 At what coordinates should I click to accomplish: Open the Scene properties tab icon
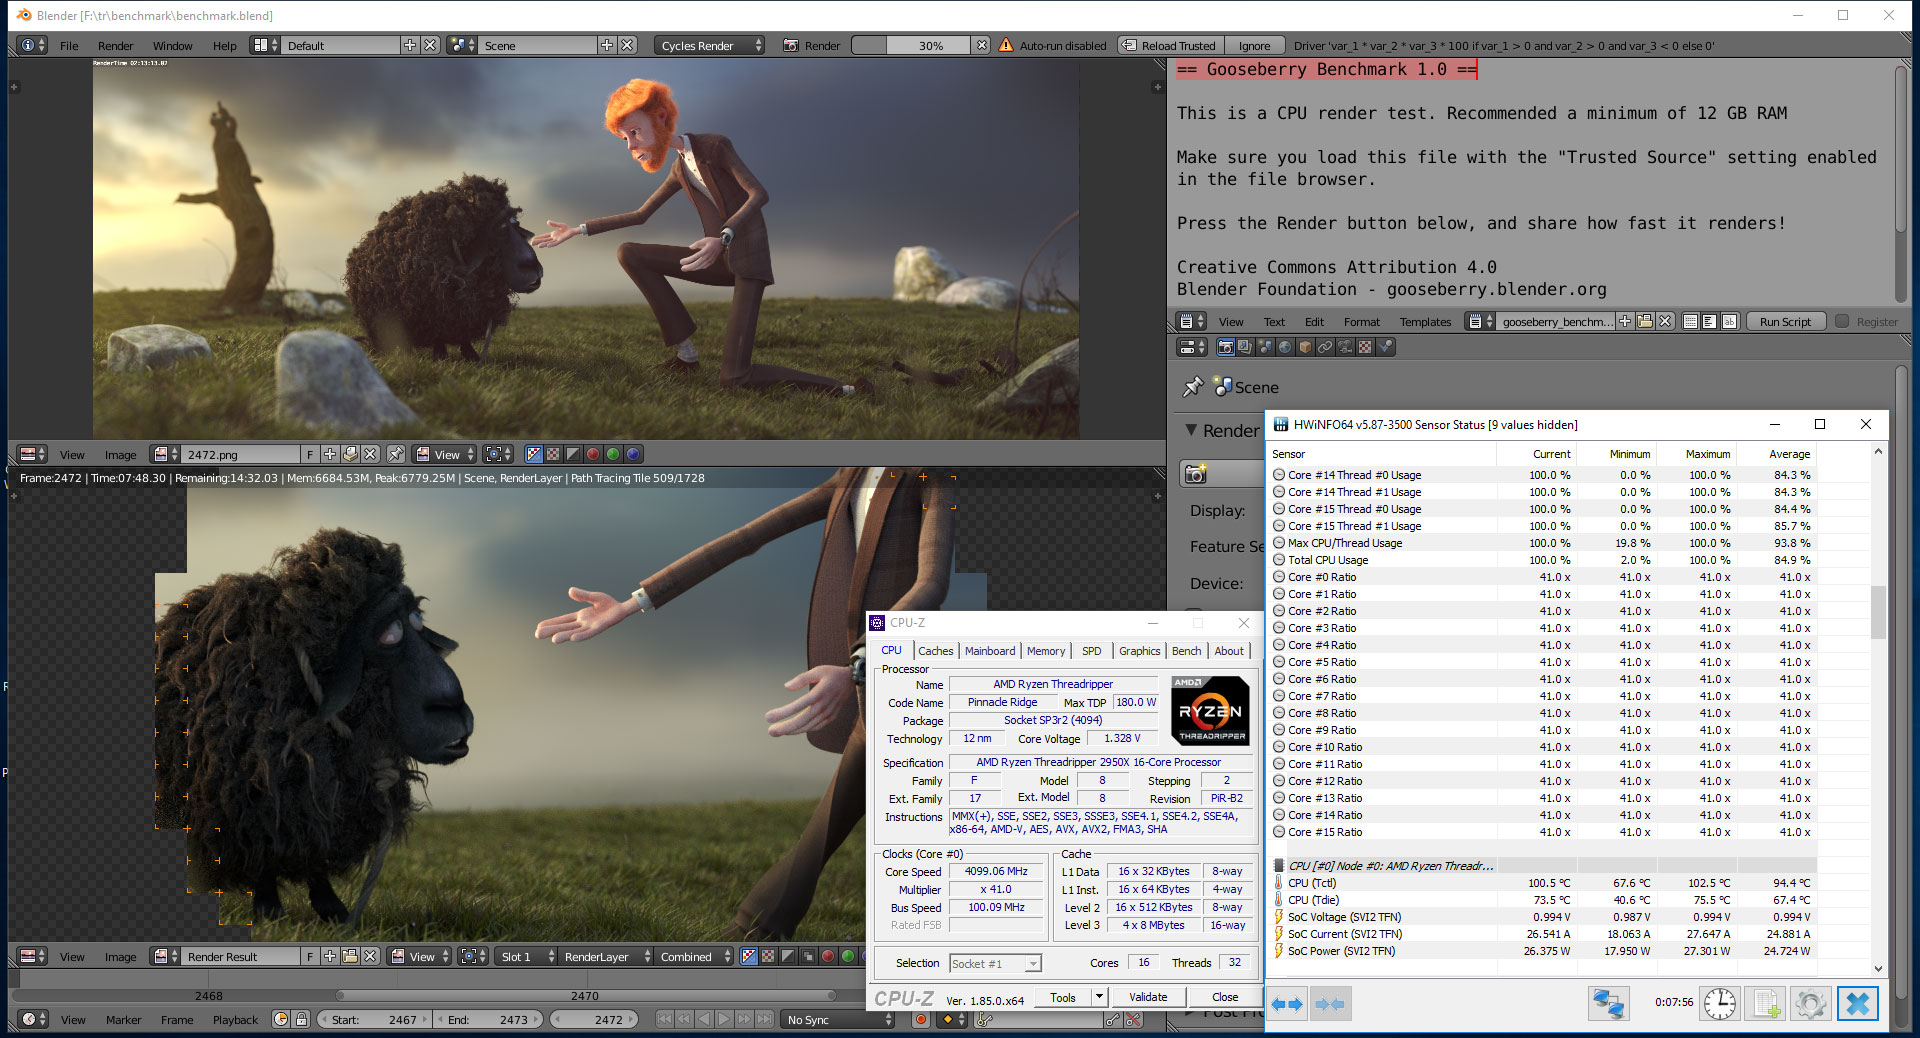(1265, 347)
